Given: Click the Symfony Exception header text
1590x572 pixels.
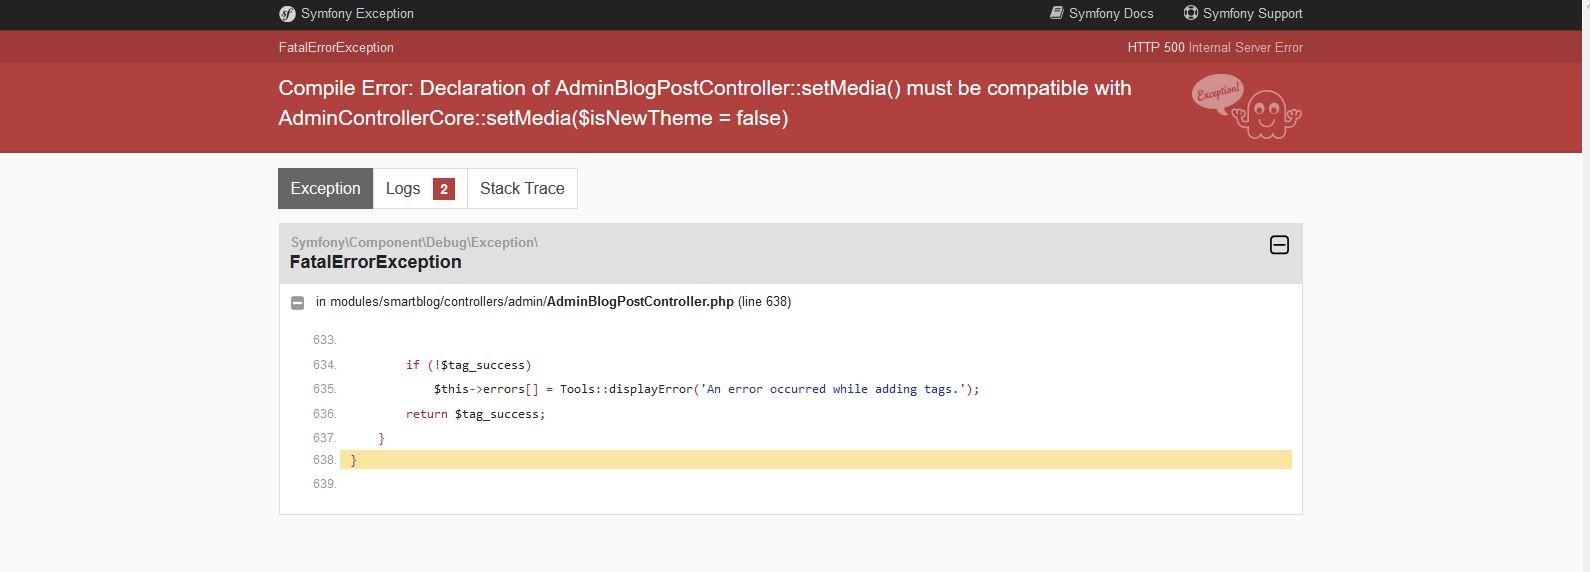Looking at the screenshot, I should click(x=357, y=14).
